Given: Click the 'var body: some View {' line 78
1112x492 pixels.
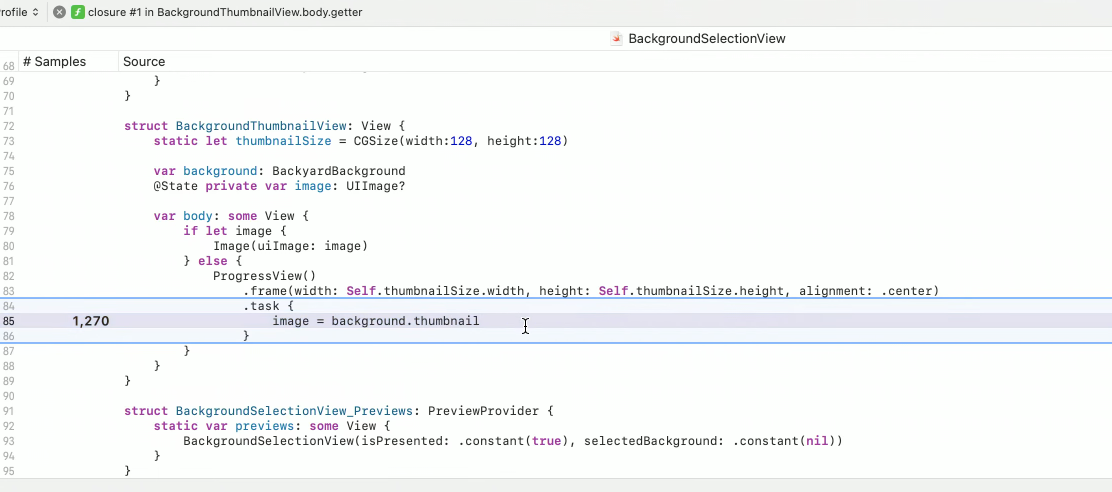Looking at the screenshot, I should click(x=231, y=216).
